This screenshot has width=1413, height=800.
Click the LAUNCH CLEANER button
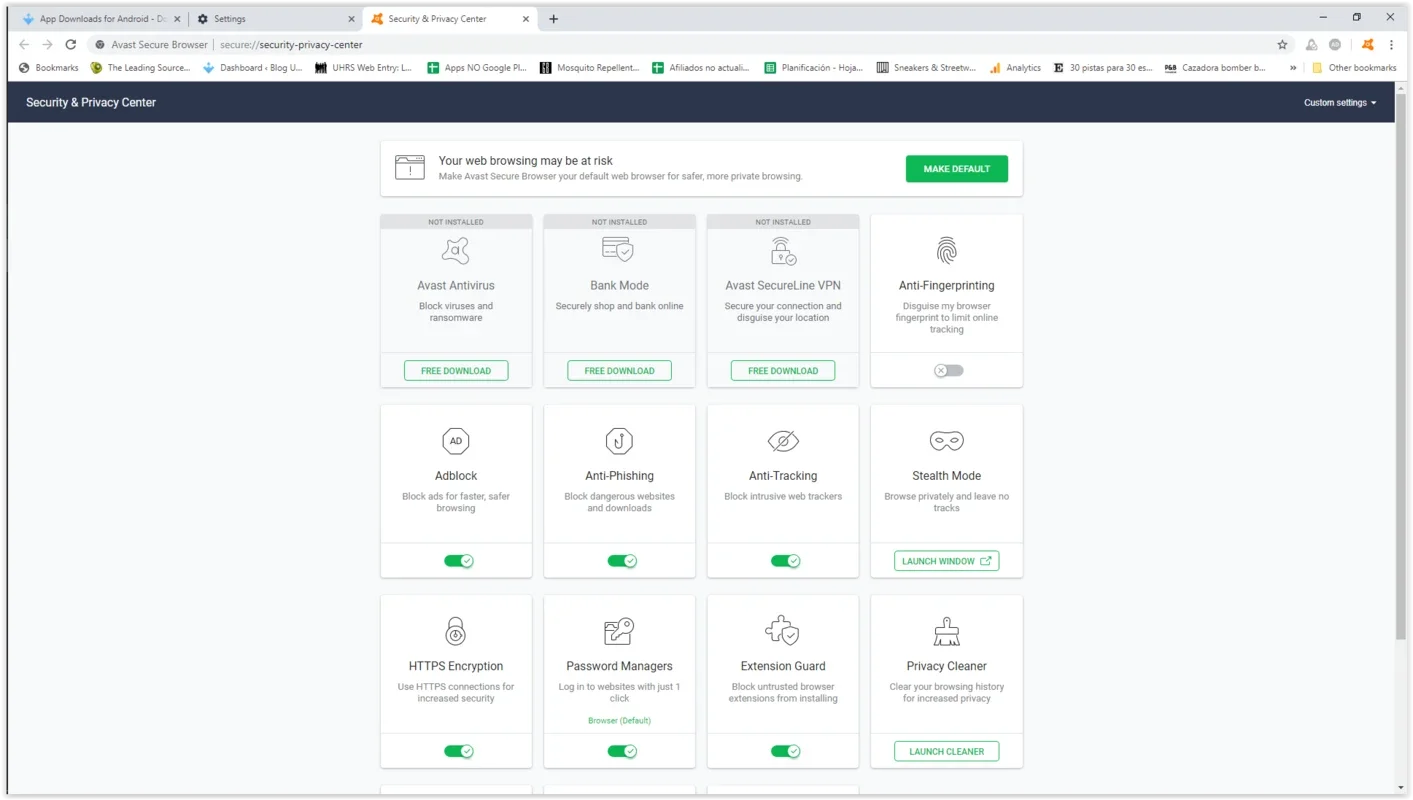coord(946,751)
